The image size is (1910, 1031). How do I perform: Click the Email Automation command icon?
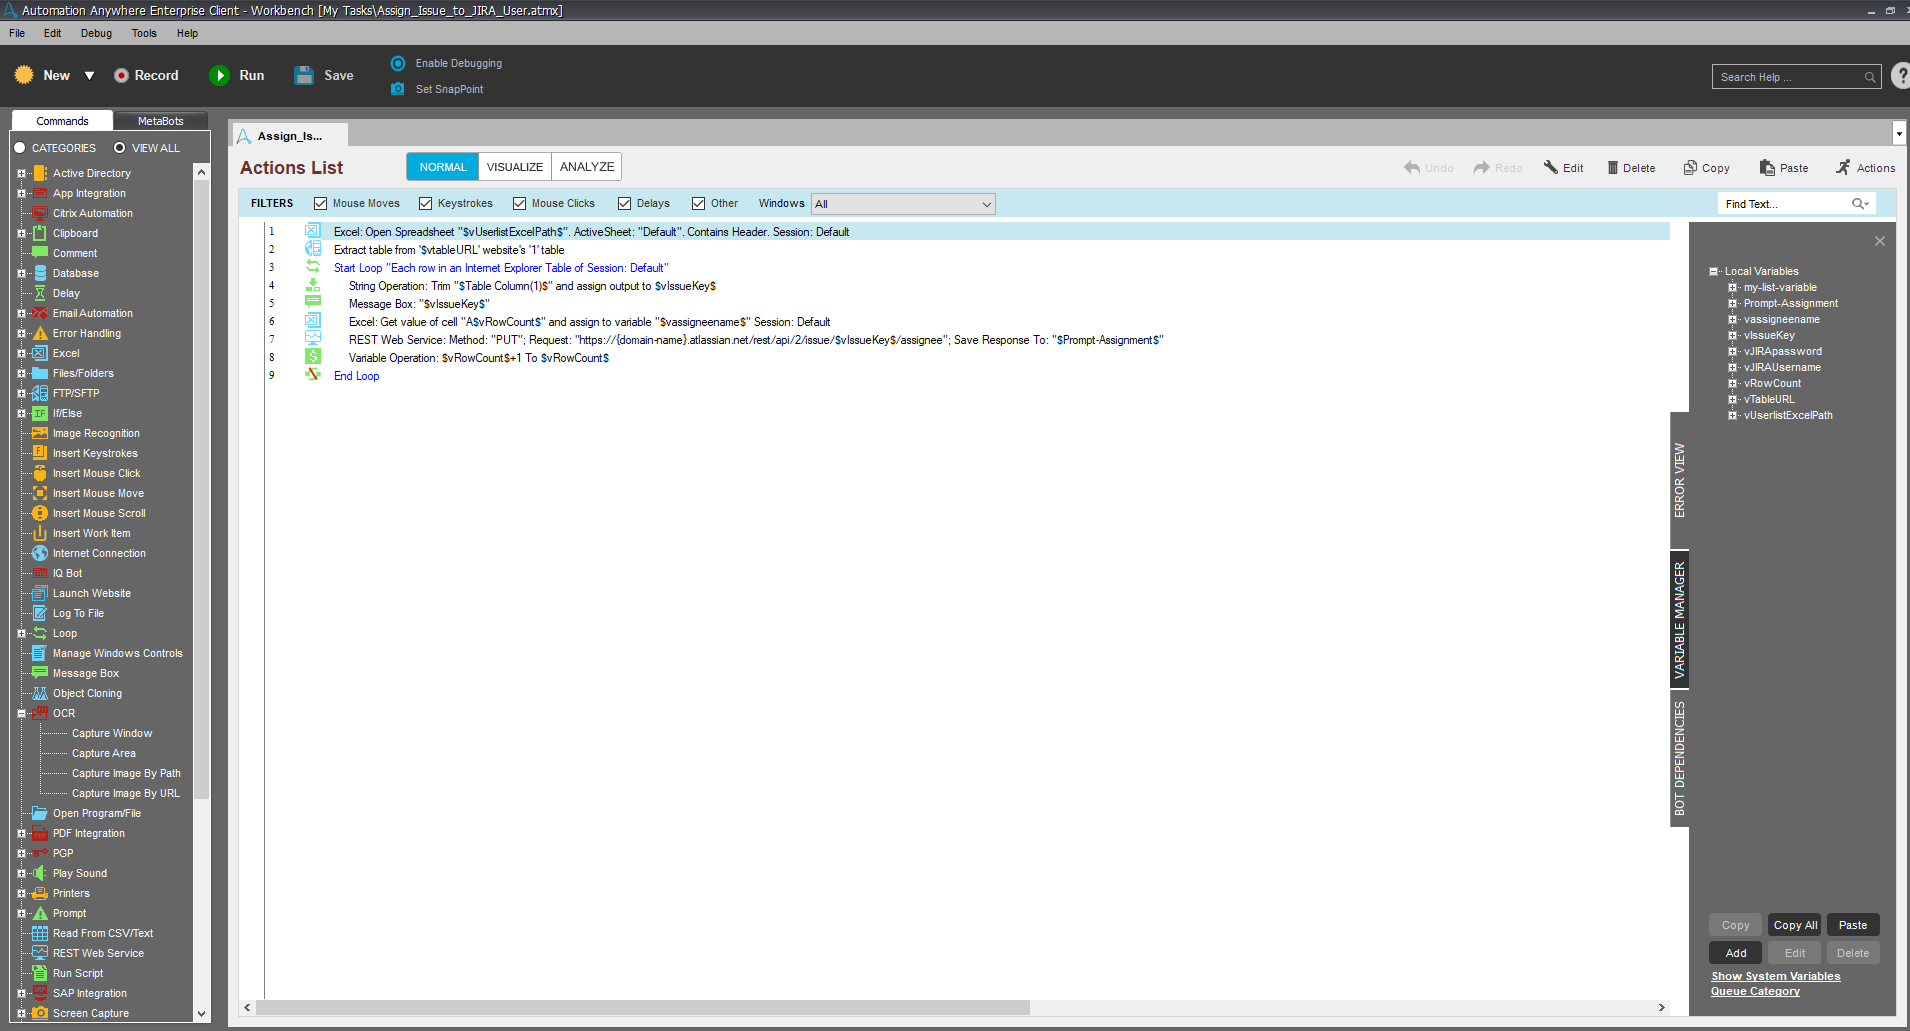(40, 313)
